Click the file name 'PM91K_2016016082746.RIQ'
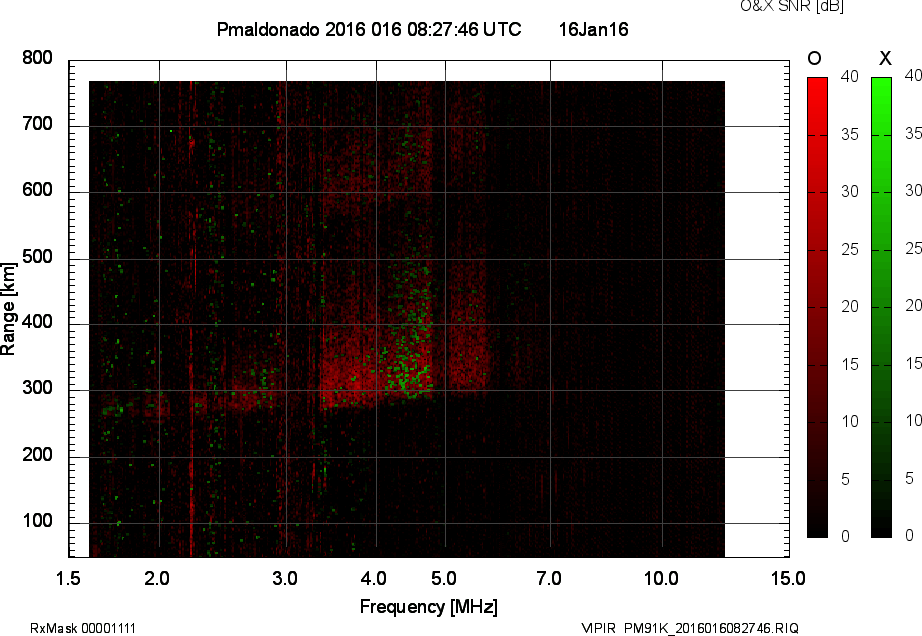The image size is (922, 636). click(x=711, y=628)
